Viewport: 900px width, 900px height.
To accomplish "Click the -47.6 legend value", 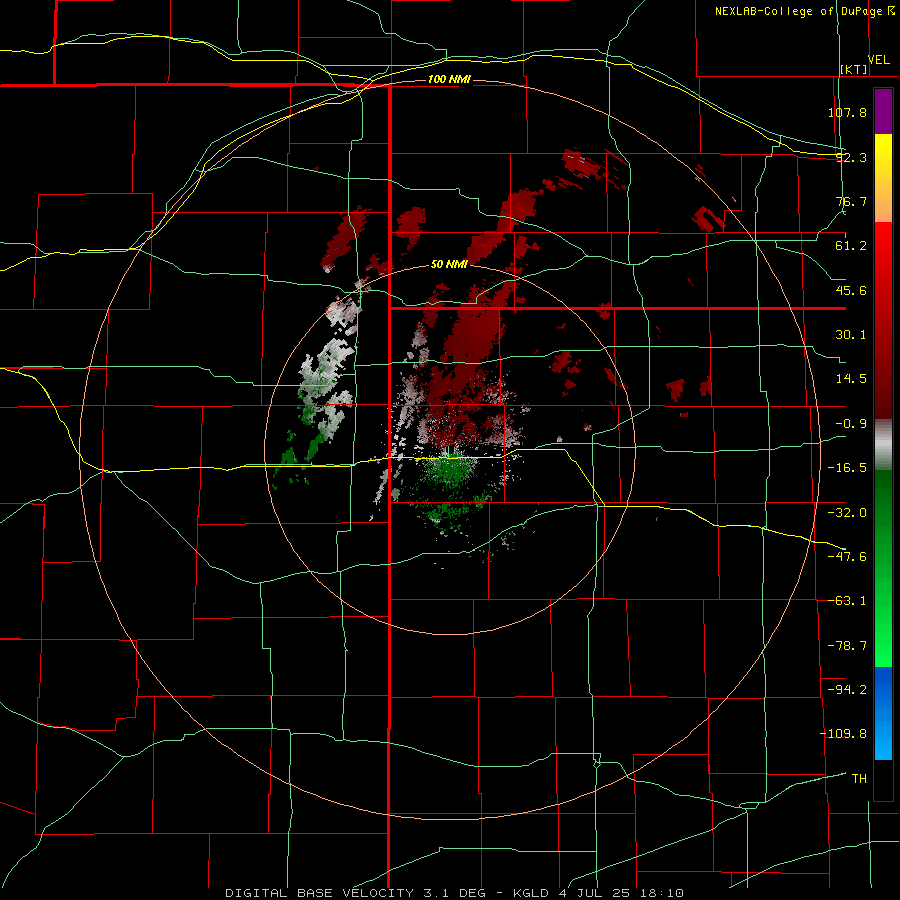I will coord(847,557).
